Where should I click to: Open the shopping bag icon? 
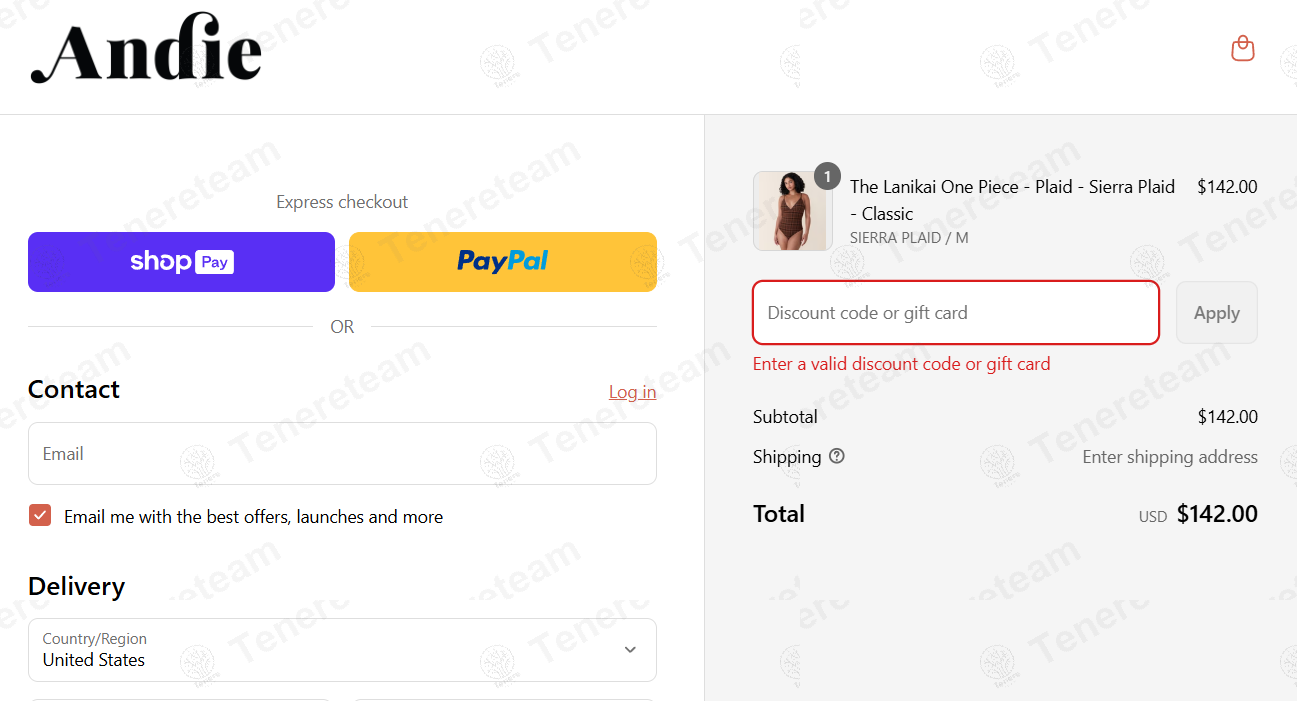tap(1243, 48)
